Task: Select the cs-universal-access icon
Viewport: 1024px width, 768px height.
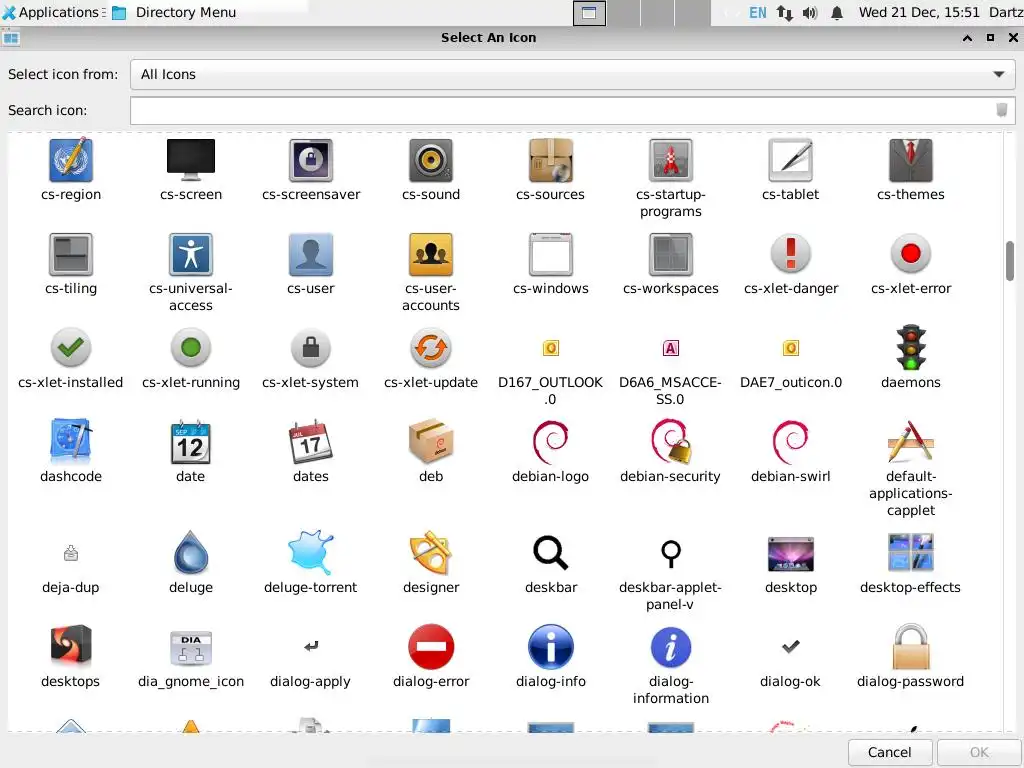Action: (191, 254)
